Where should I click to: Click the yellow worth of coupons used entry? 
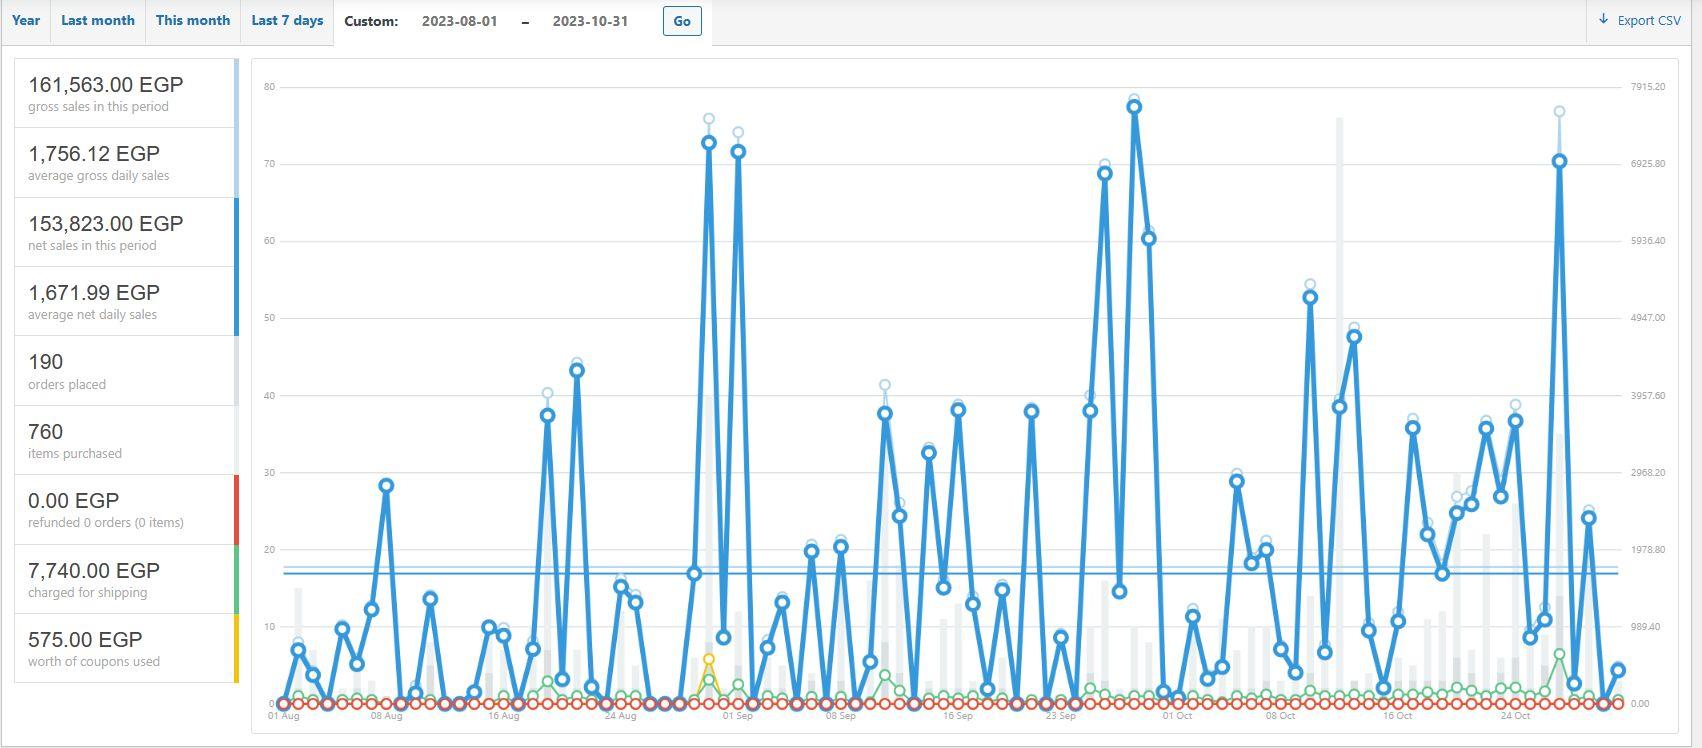click(126, 648)
